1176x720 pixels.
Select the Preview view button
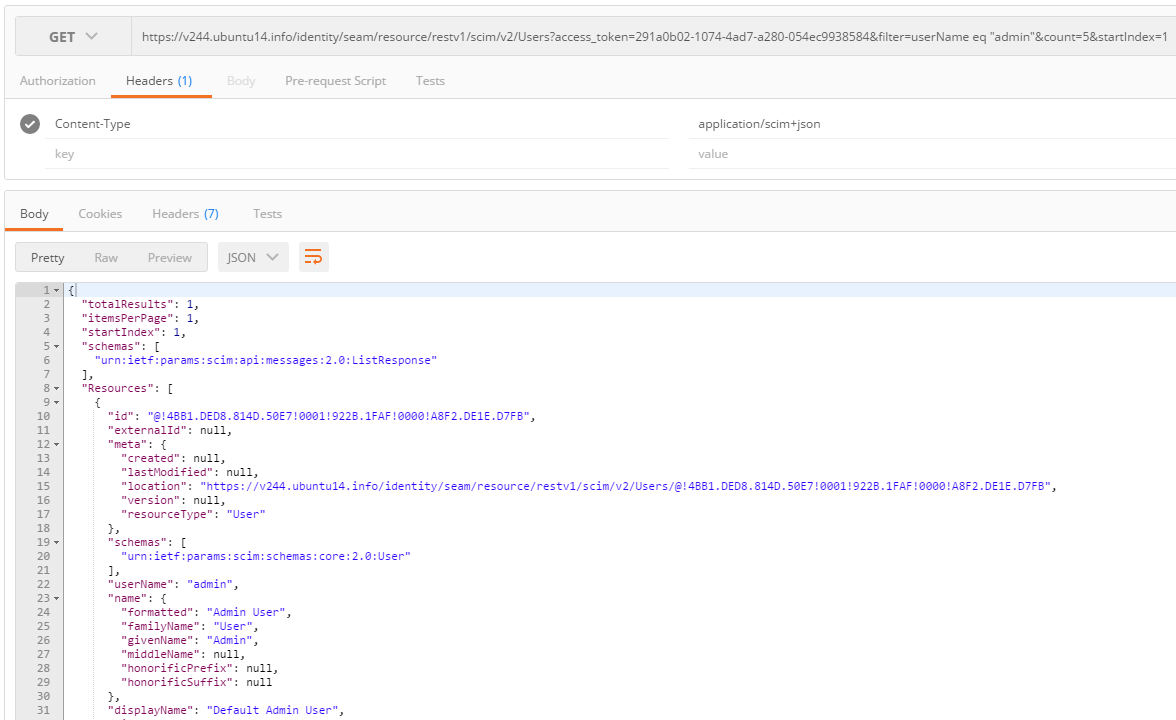[x=169, y=257]
